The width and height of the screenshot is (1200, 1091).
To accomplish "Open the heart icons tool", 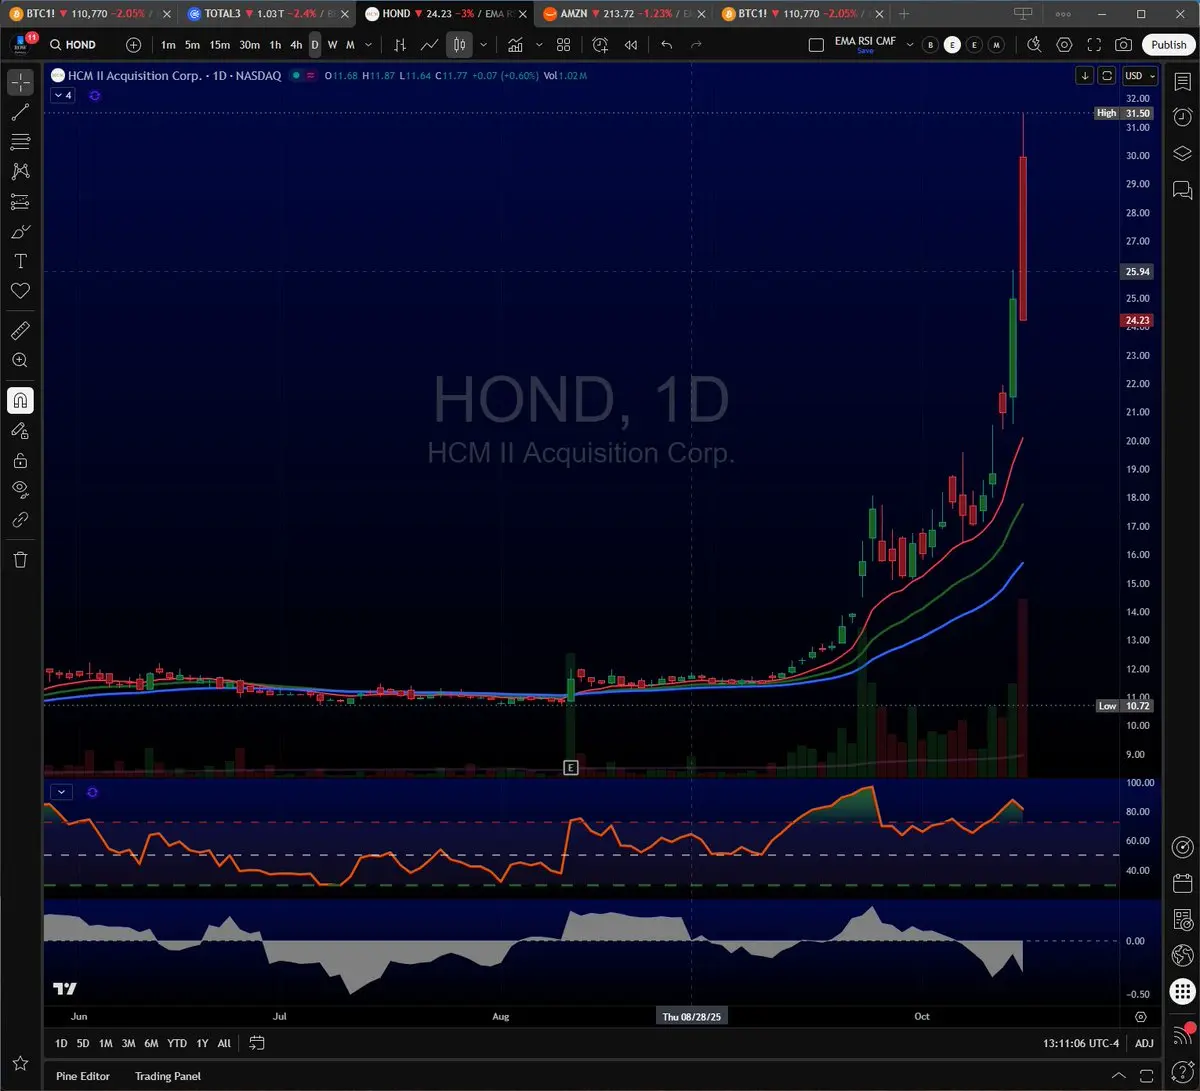I will [20, 291].
